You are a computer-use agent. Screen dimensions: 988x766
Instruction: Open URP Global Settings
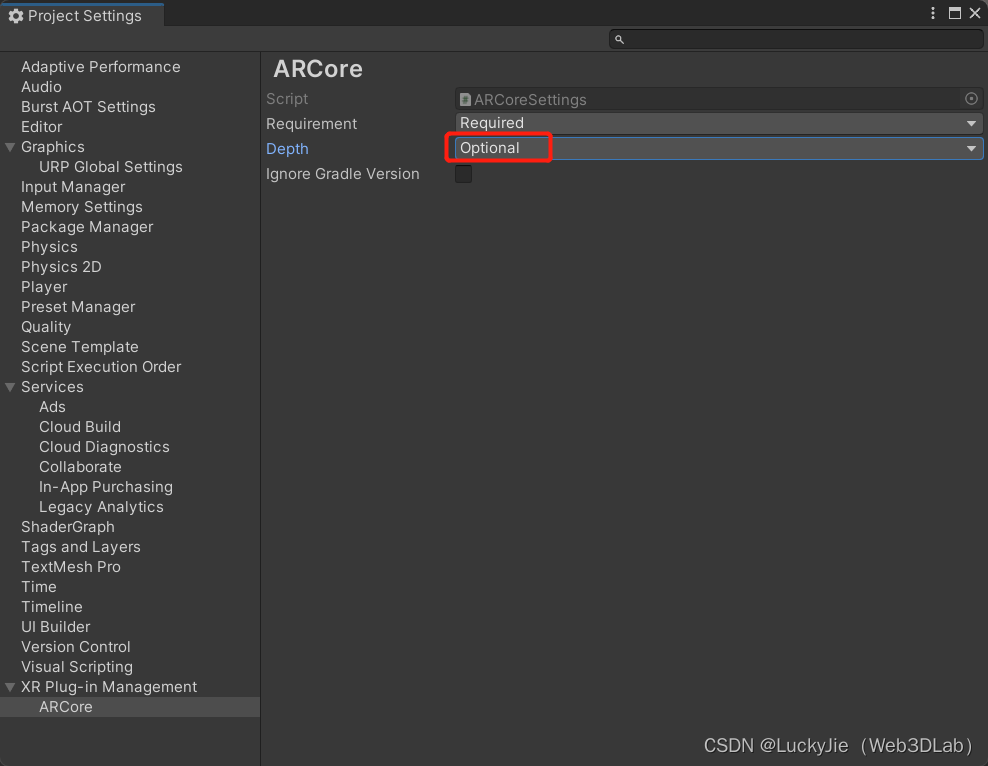(x=111, y=167)
